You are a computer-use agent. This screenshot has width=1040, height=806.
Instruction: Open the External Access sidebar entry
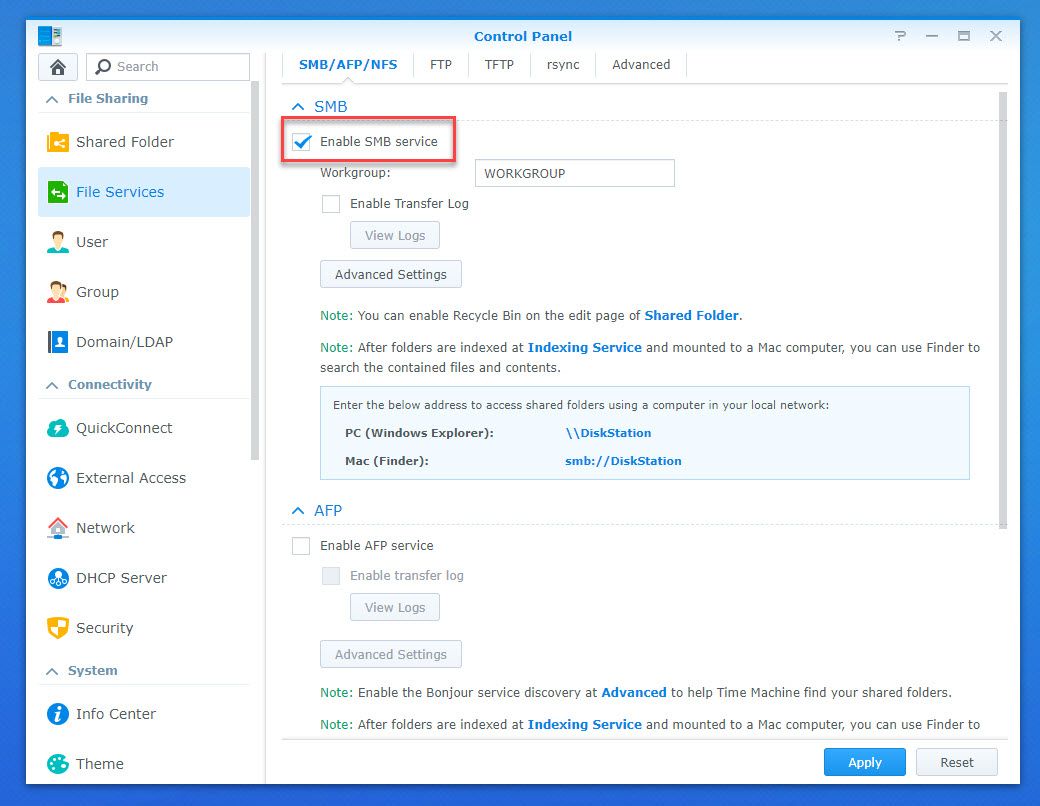(144, 478)
